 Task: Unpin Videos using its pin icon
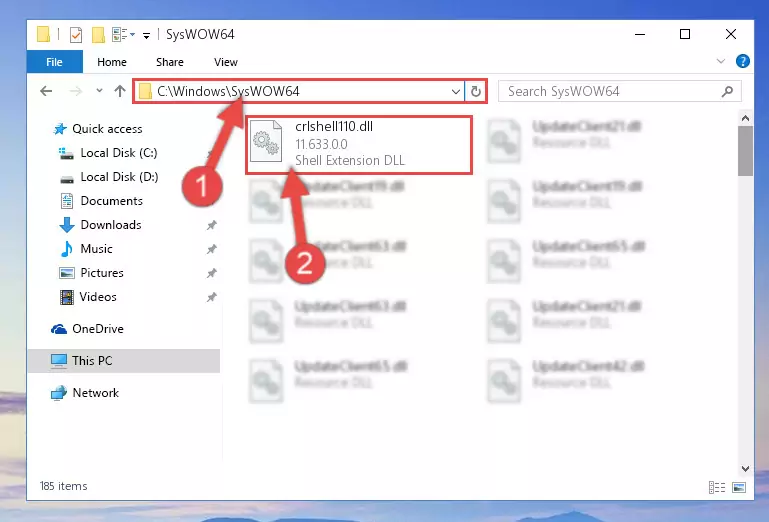[211, 297]
